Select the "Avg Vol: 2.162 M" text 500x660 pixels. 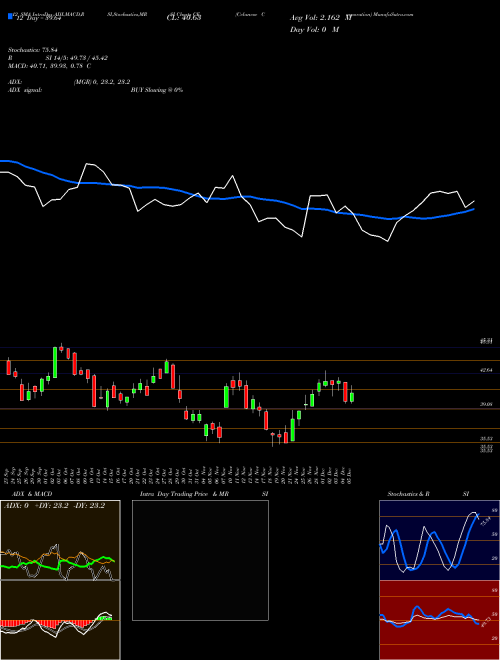(x=321, y=18)
